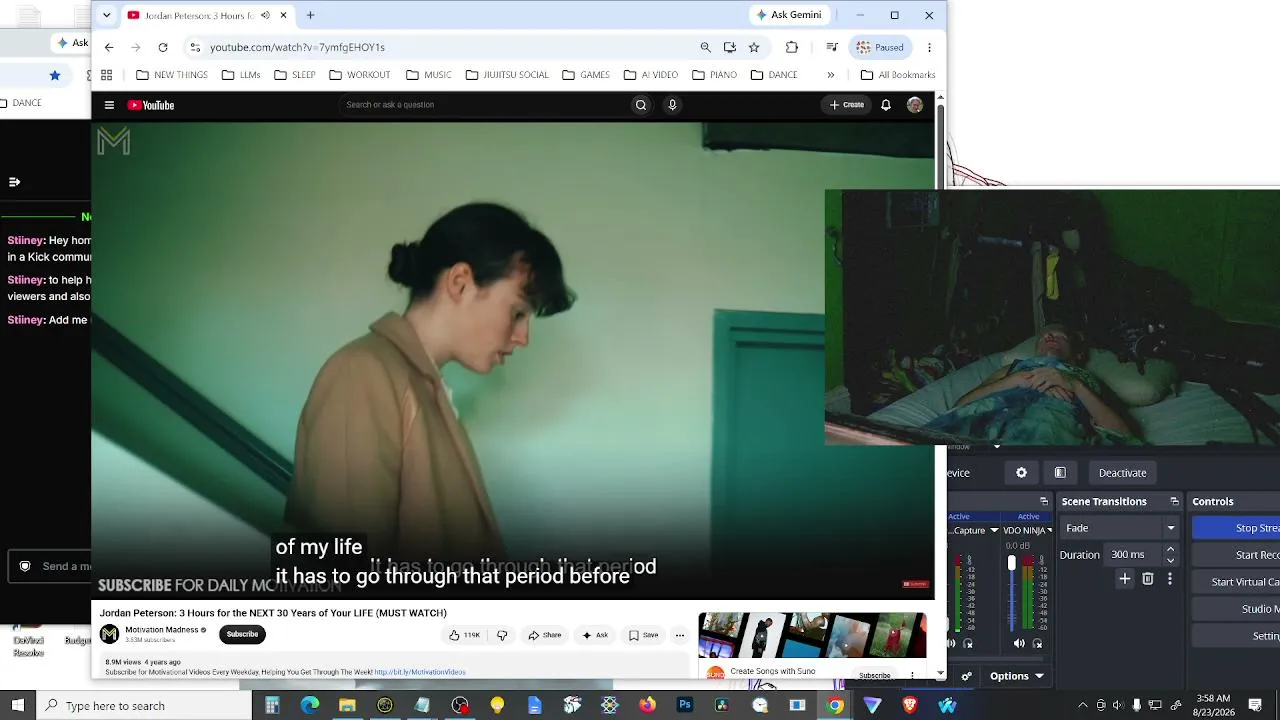The image size is (1280, 720).
Task: Open OBS source filters icon
Action: [x=1060, y=473]
